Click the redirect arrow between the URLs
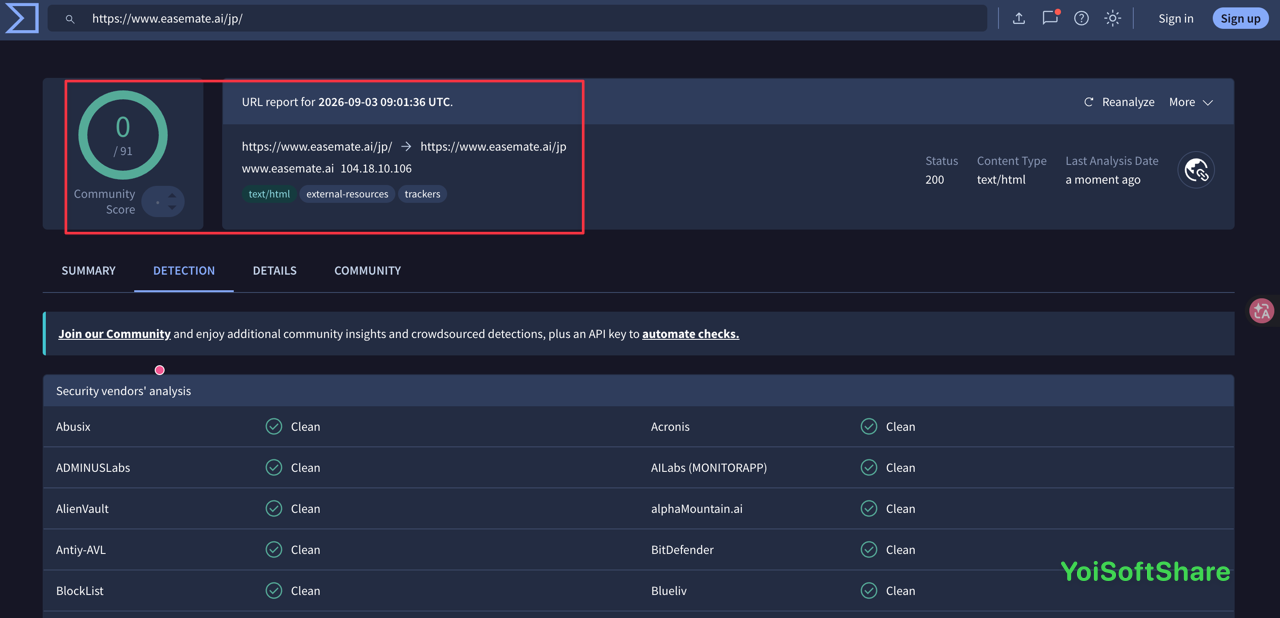Image resolution: width=1280 pixels, height=618 pixels. (x=406, y=146)
